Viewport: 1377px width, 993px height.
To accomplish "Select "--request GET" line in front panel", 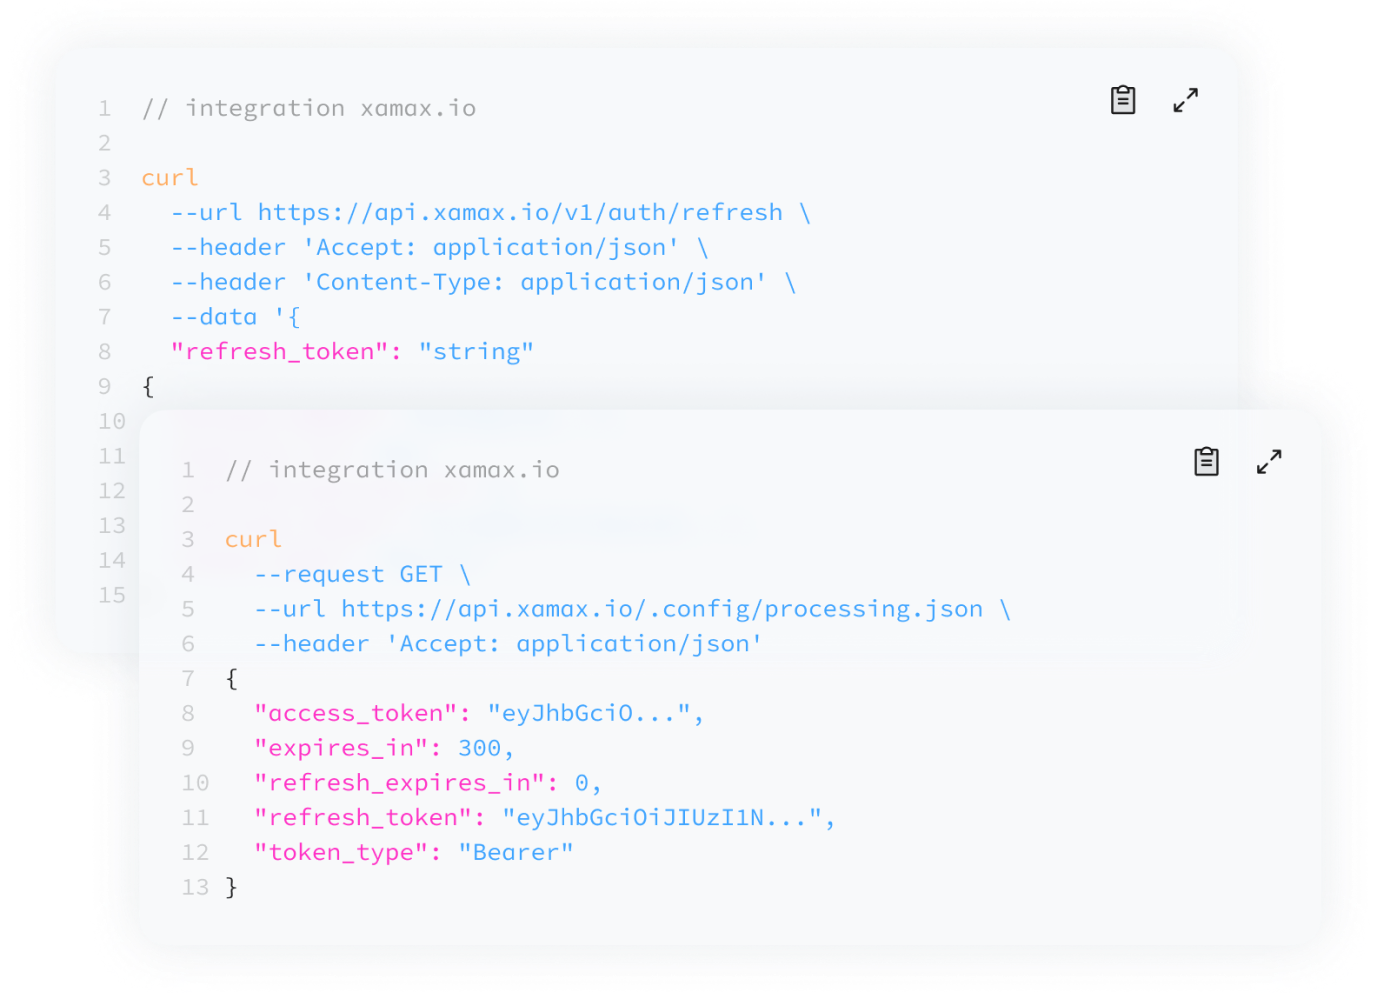I will [362, 574].
